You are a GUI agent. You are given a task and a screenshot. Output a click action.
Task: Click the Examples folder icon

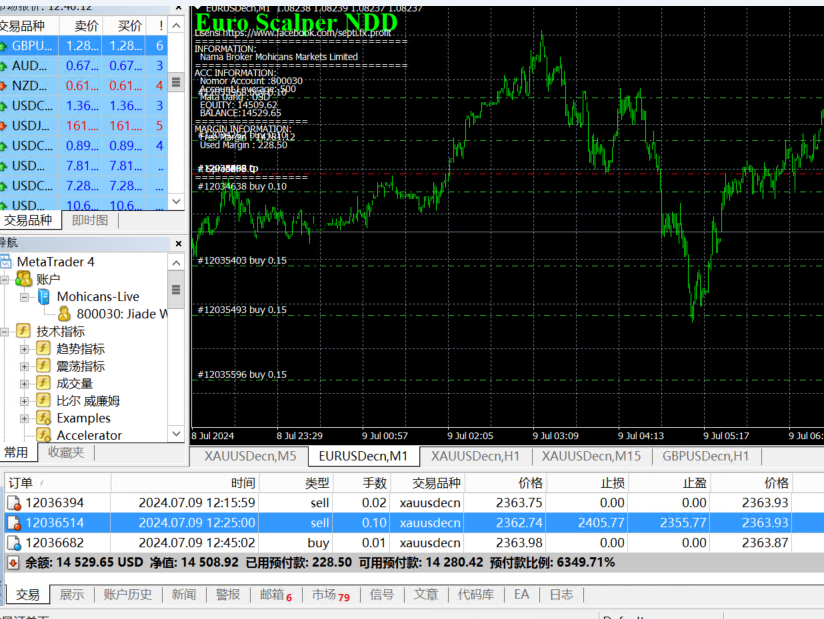click(44, 418)
